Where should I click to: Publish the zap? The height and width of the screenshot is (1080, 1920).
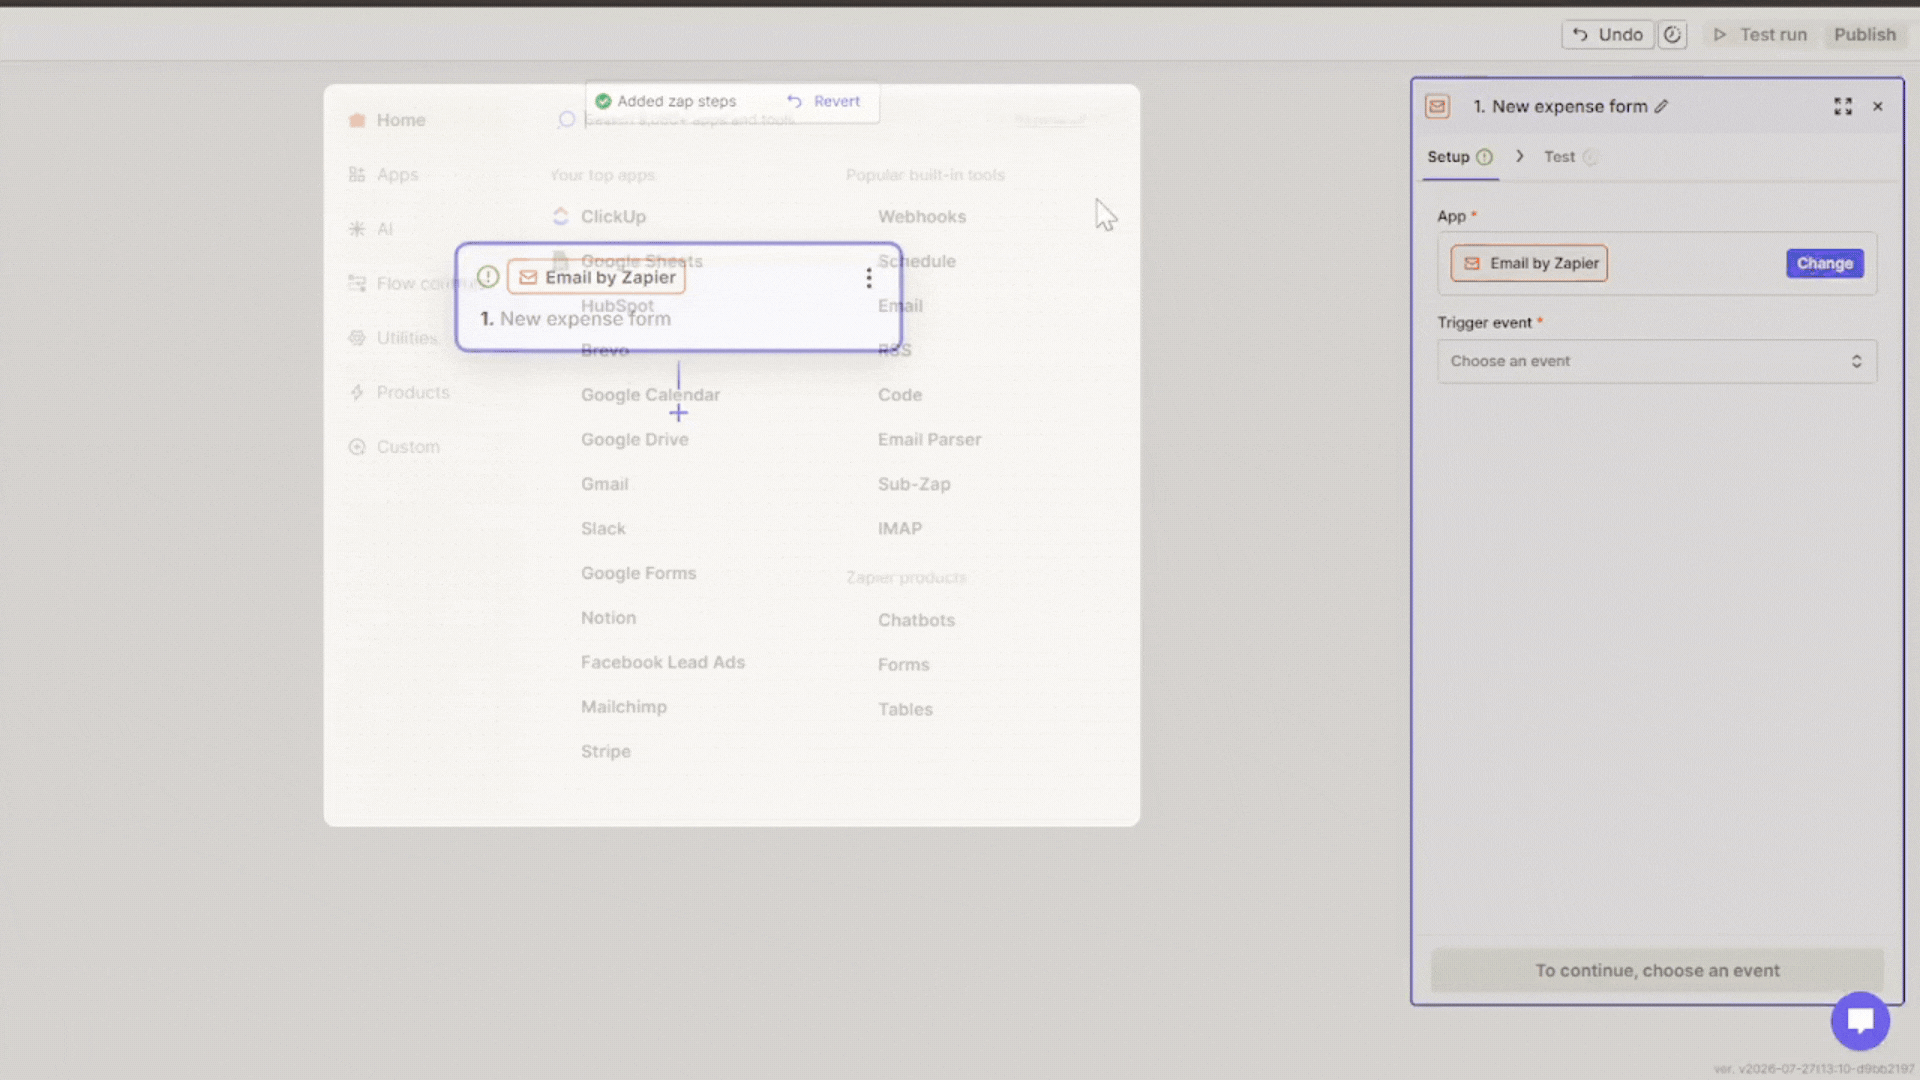click(1864, 35)
